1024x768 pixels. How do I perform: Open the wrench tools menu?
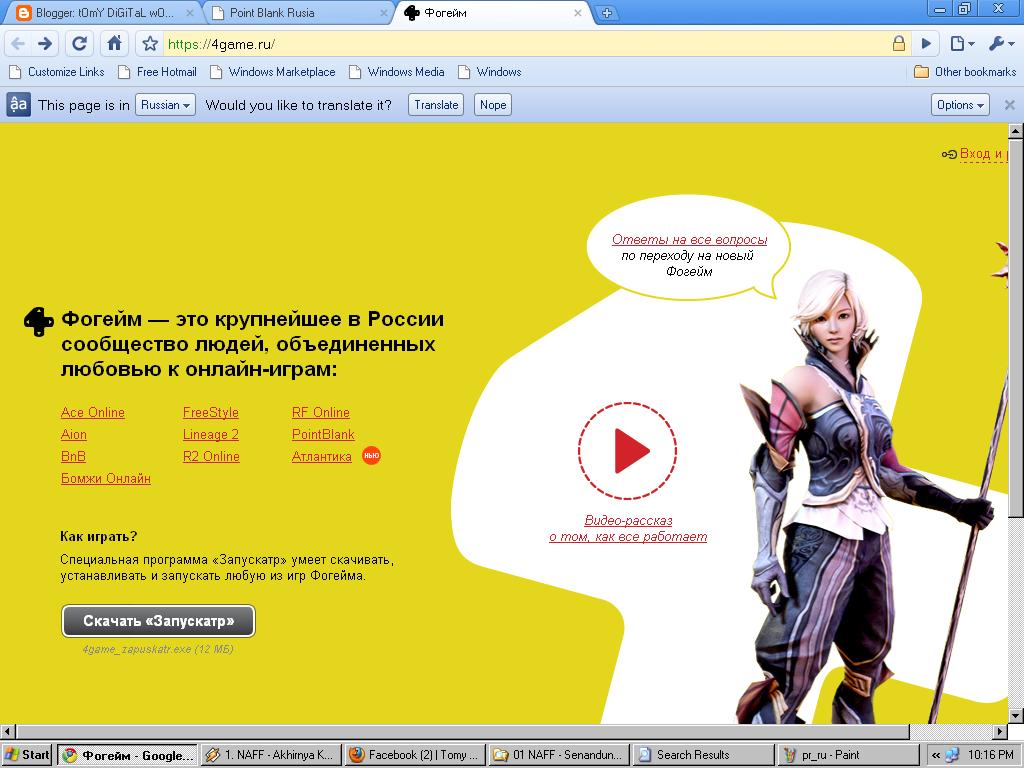[1001, 44]
